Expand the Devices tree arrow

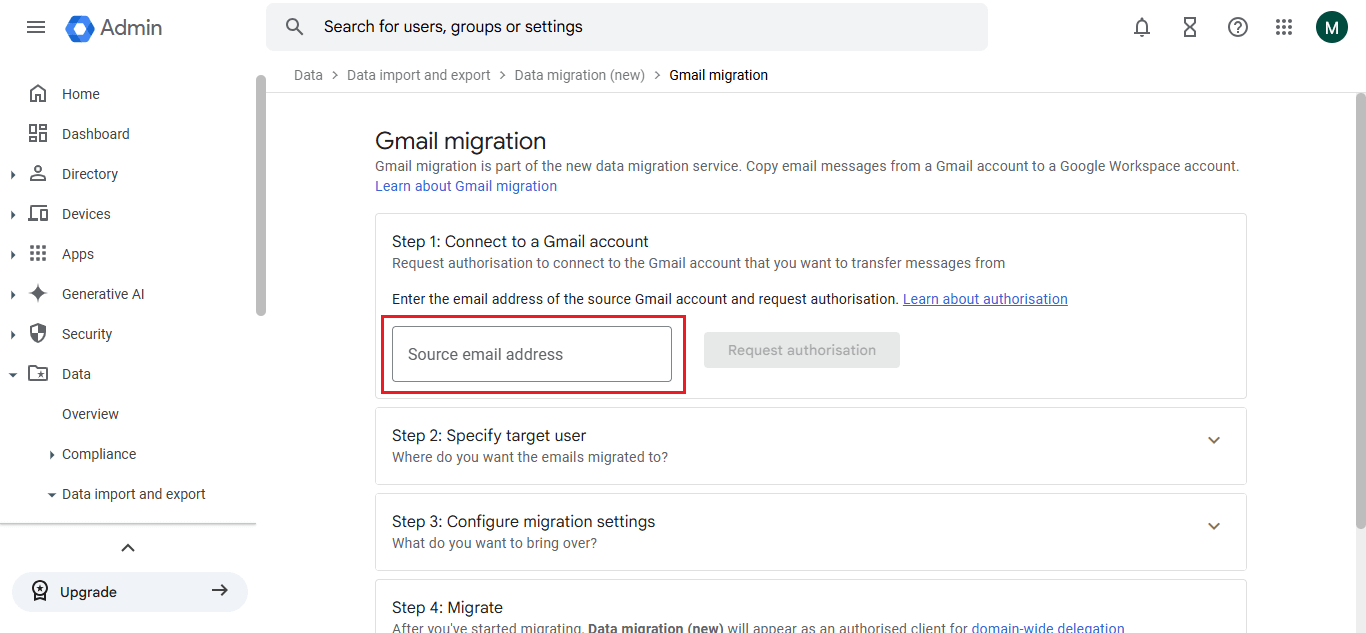tap(13, 215)
